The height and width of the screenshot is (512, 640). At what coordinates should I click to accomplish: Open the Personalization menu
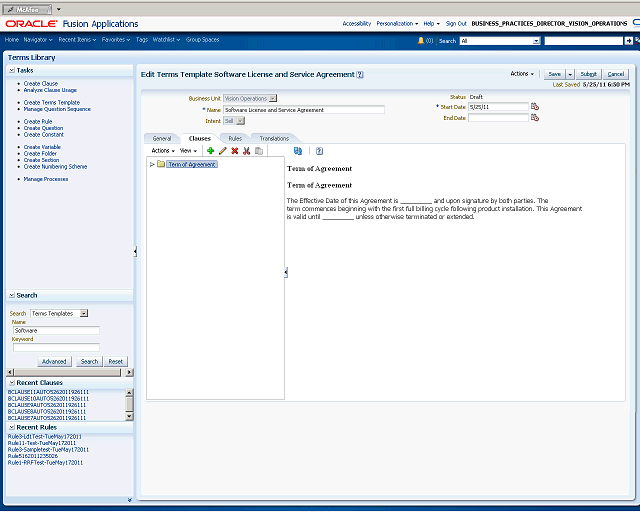[x=397, y=24]
